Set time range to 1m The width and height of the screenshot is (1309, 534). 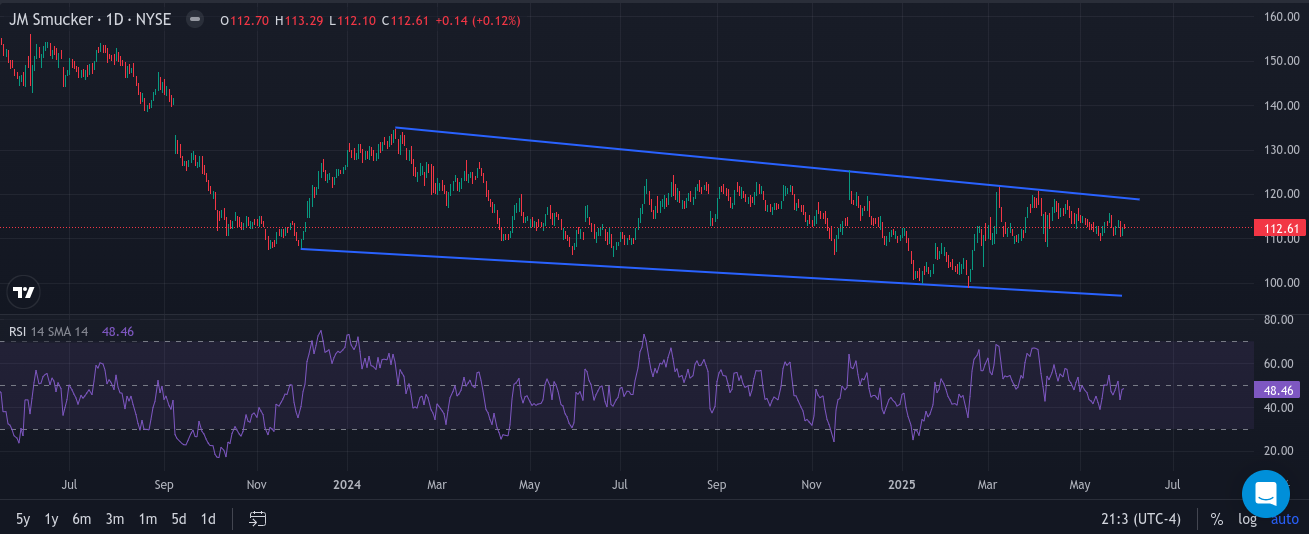[x=147, y=519]
